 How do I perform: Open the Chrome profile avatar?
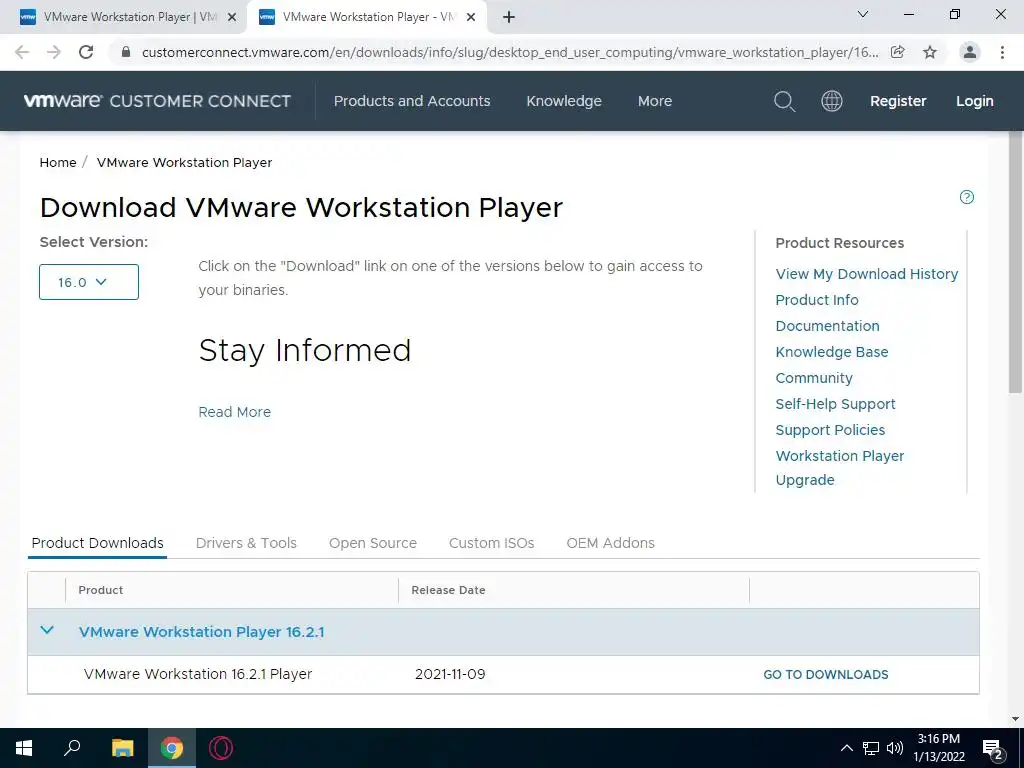(970, 52)
